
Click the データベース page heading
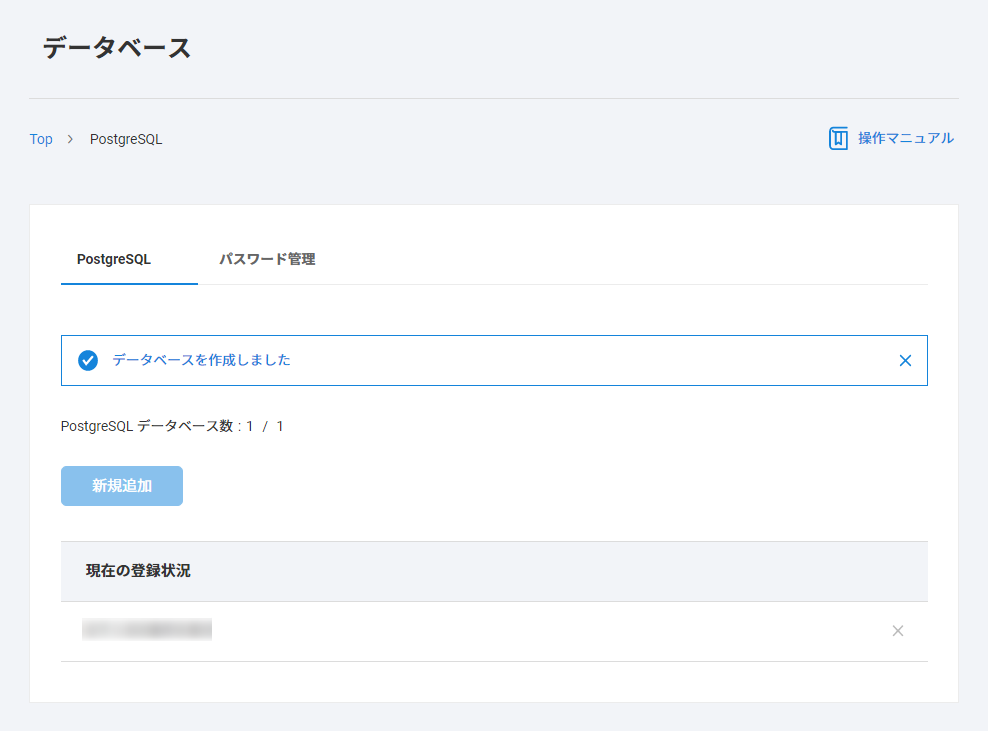pyautogui.click(x=117, y=48)
